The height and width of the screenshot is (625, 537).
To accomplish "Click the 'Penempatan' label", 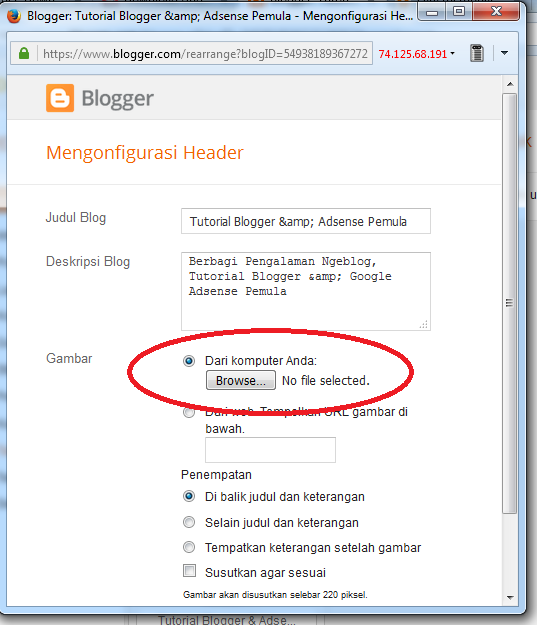I will (x=216, y=475).
